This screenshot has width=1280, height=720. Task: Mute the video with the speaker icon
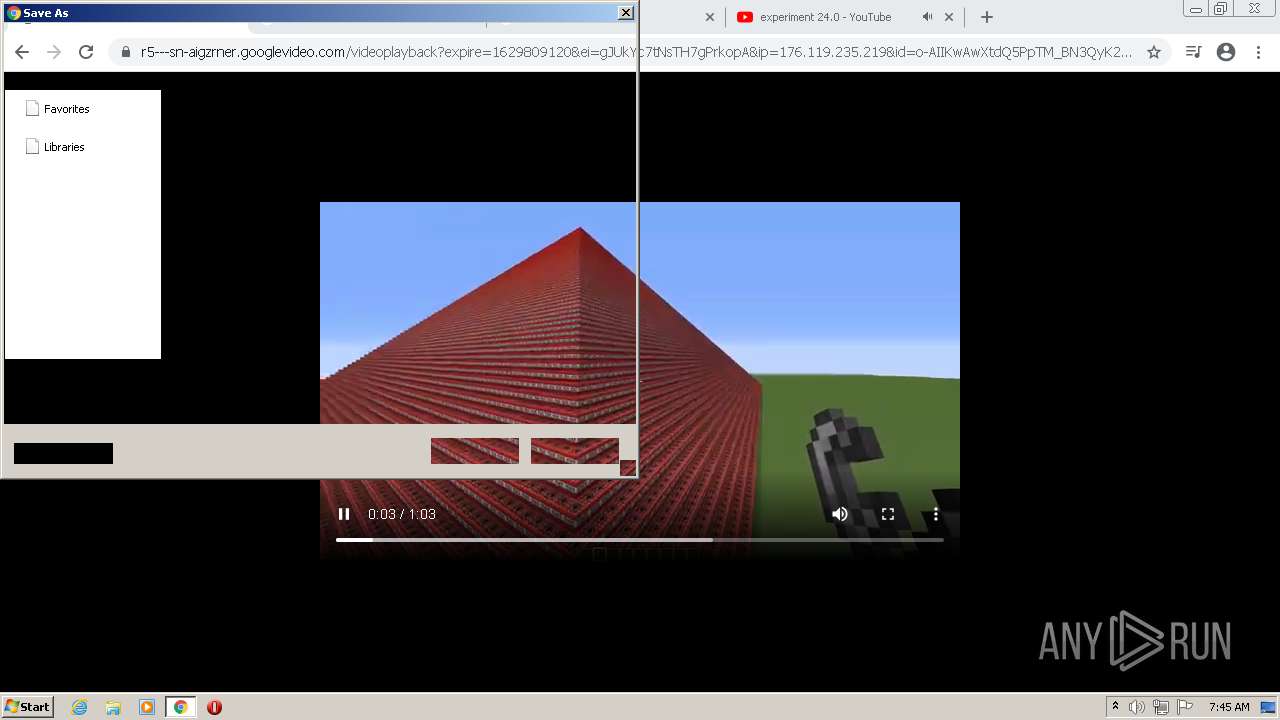[x=840, y=514]
